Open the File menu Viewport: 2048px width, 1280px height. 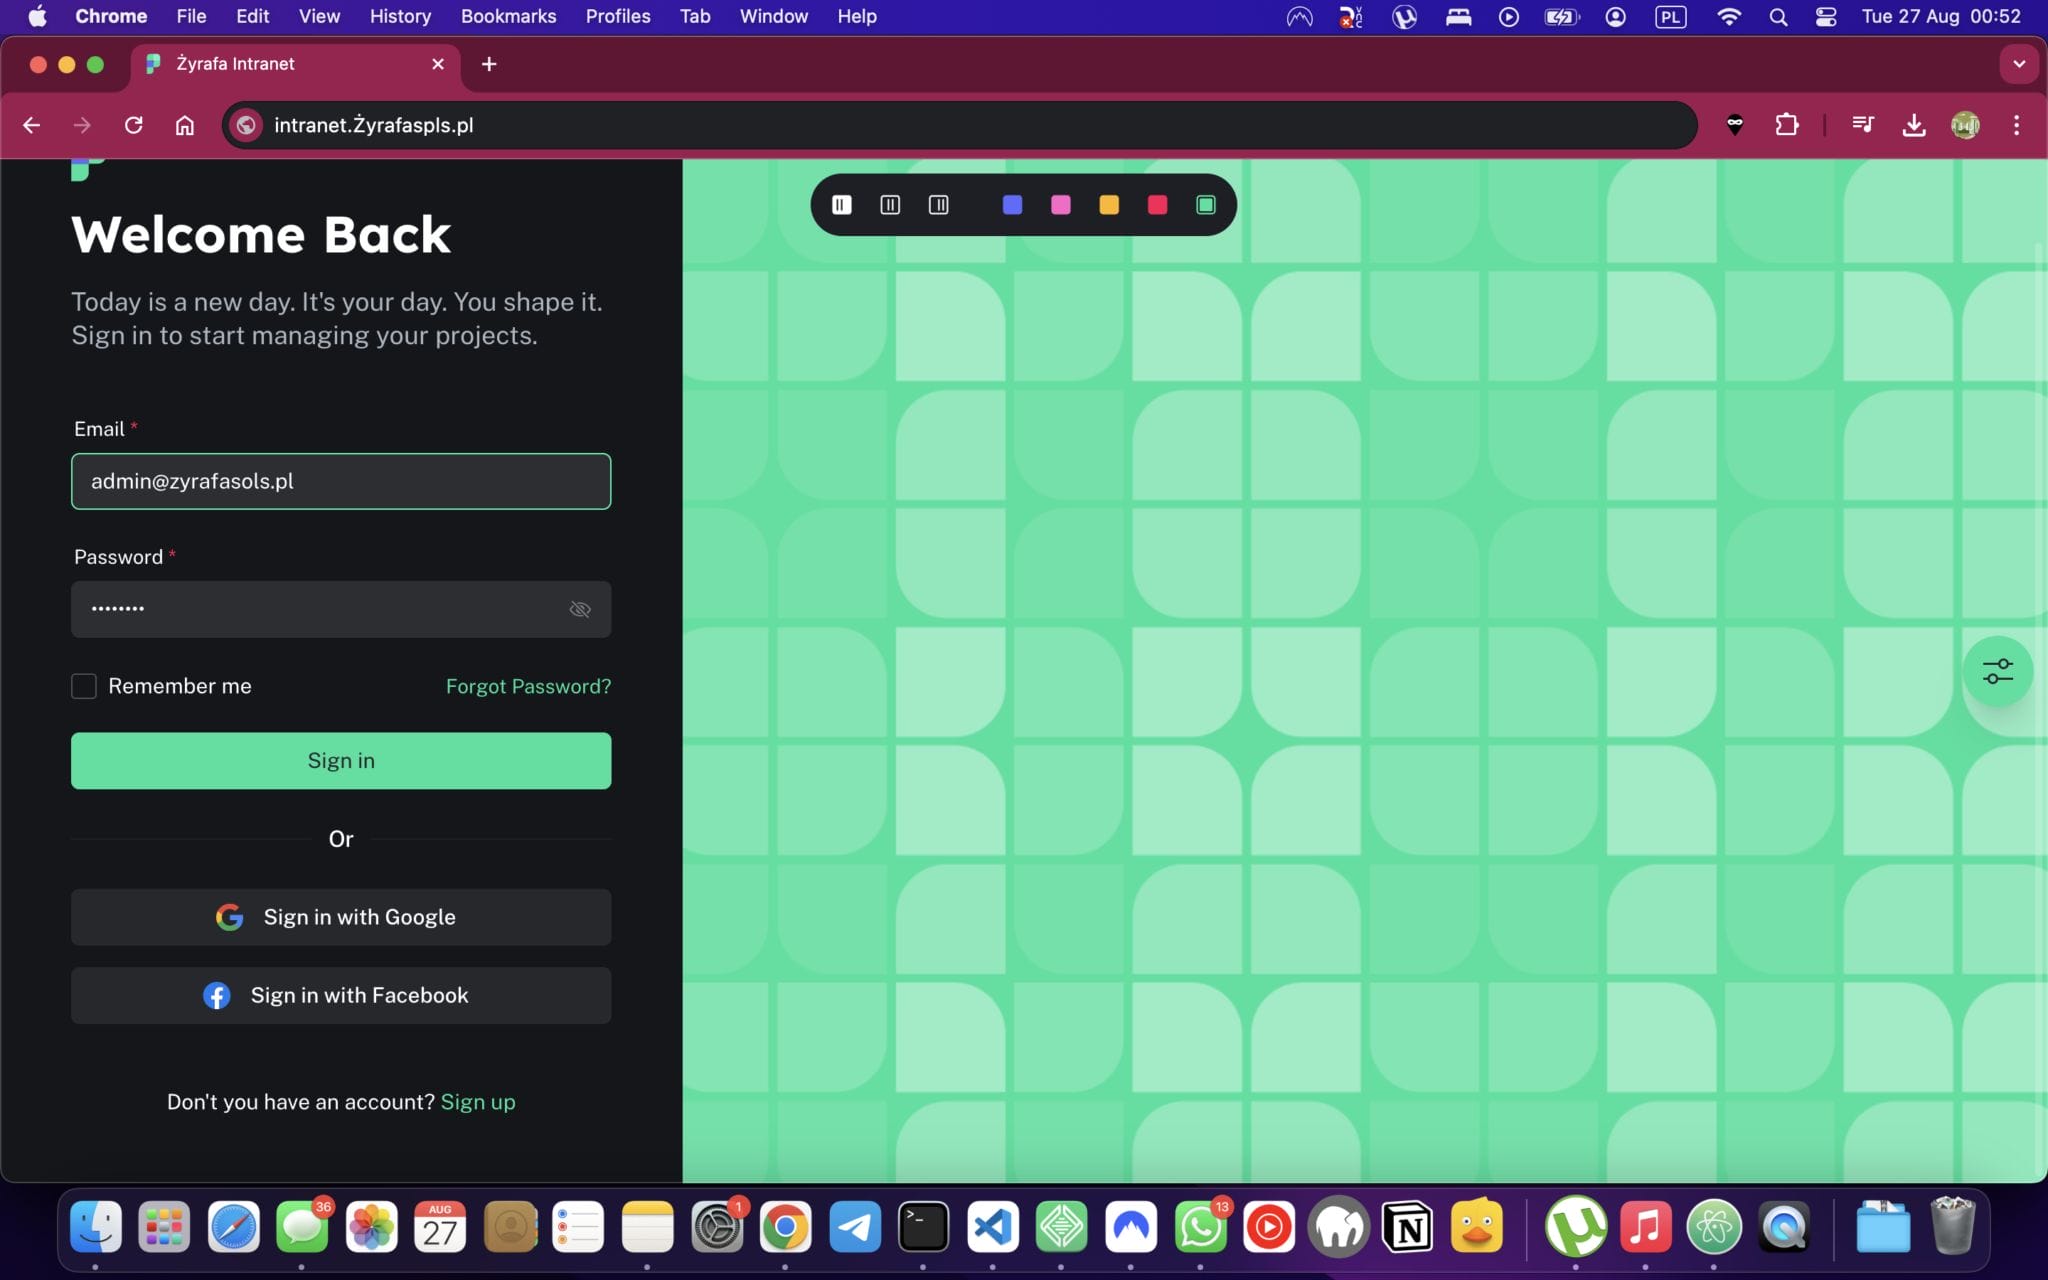tap(191, 16)
